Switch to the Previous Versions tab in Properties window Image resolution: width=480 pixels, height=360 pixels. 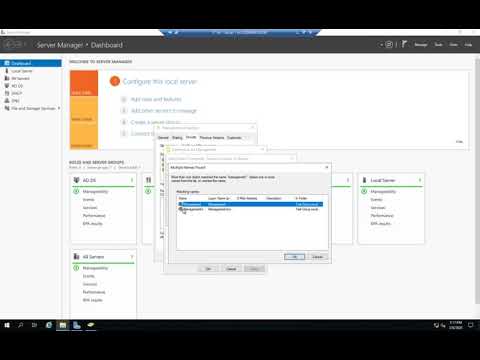point(212,138)
